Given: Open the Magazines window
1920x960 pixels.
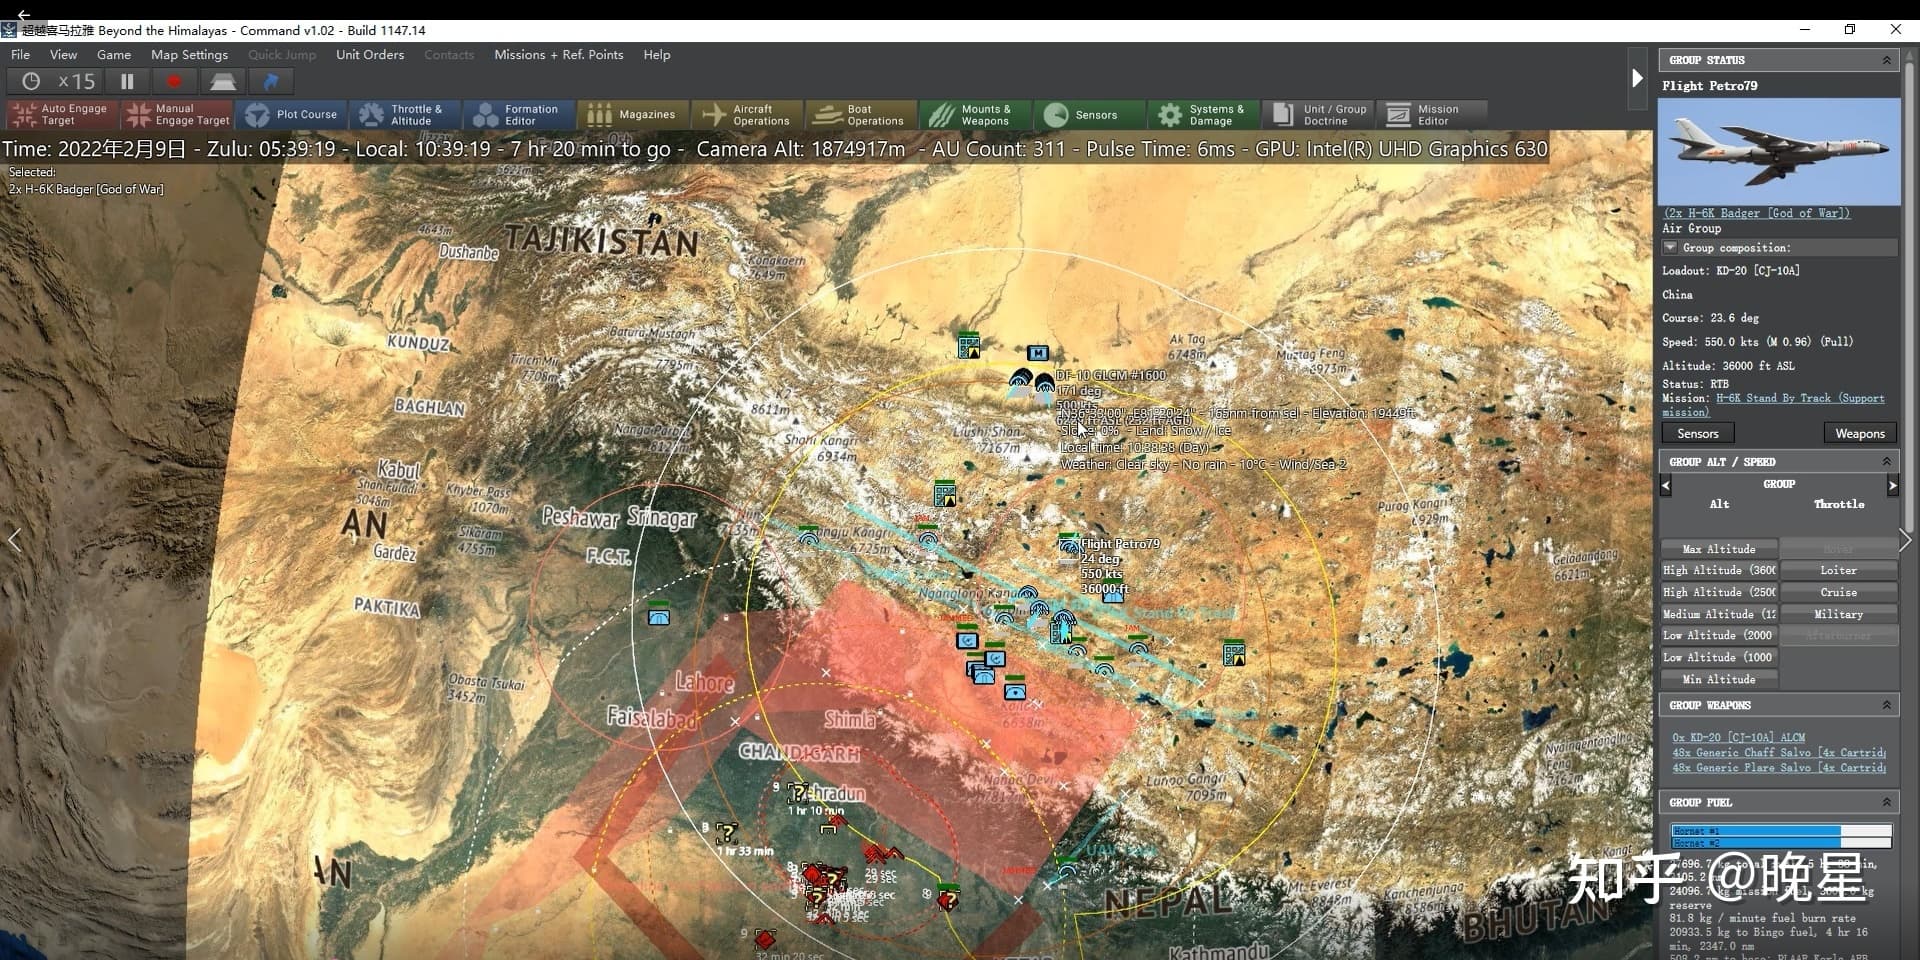Looking at the screenshot, I should pos(632,115).
